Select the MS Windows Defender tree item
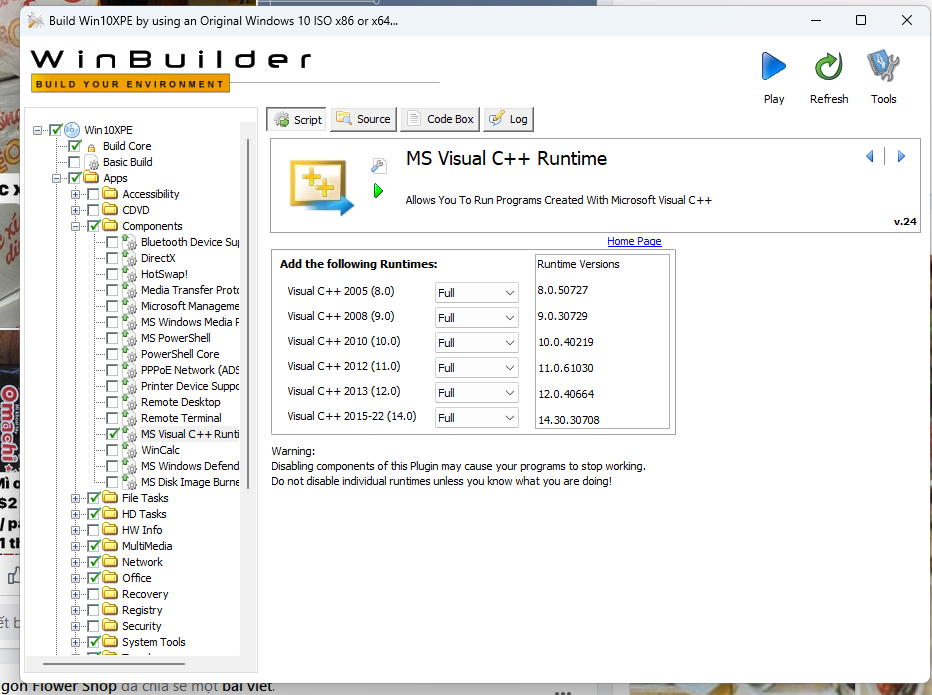Image resolution: width=932 pixels, height=695 pixels. [x=190, y=466]
